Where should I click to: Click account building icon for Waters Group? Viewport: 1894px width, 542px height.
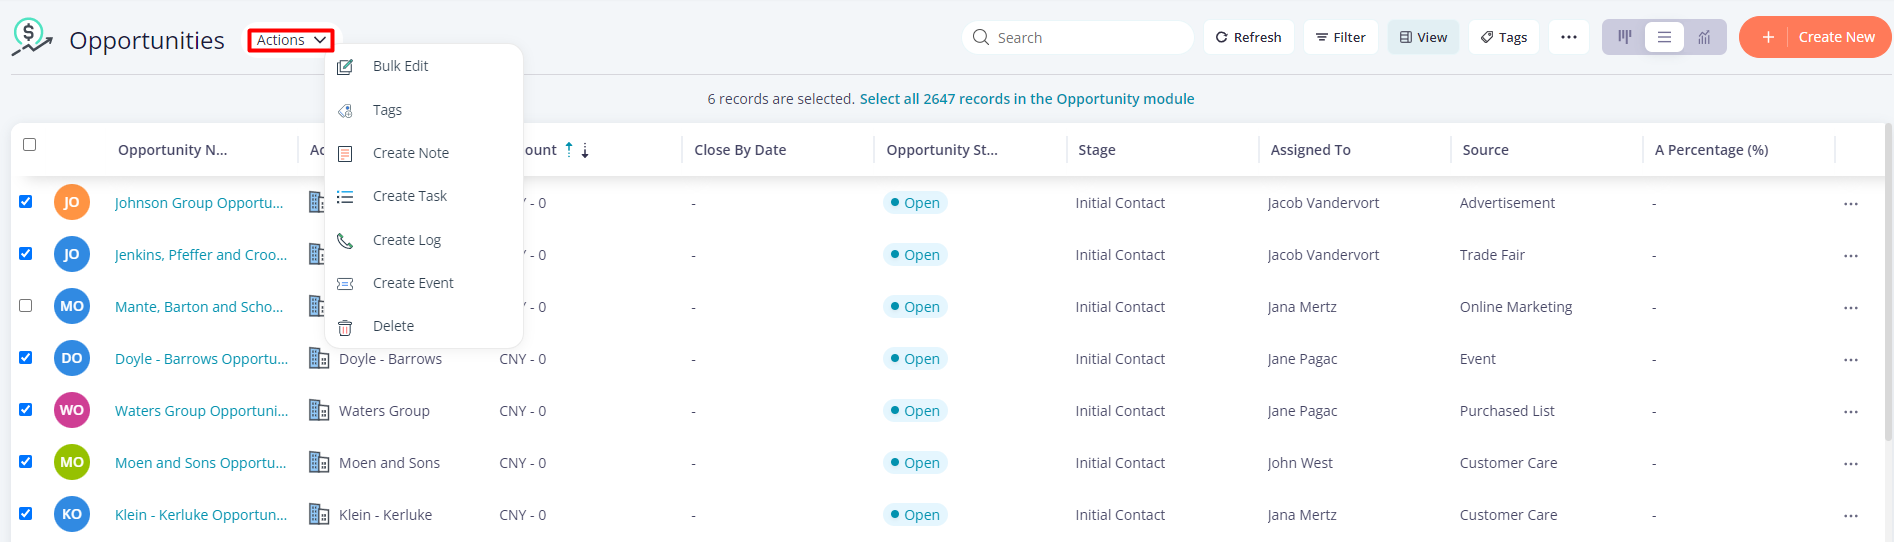(319, 410)
